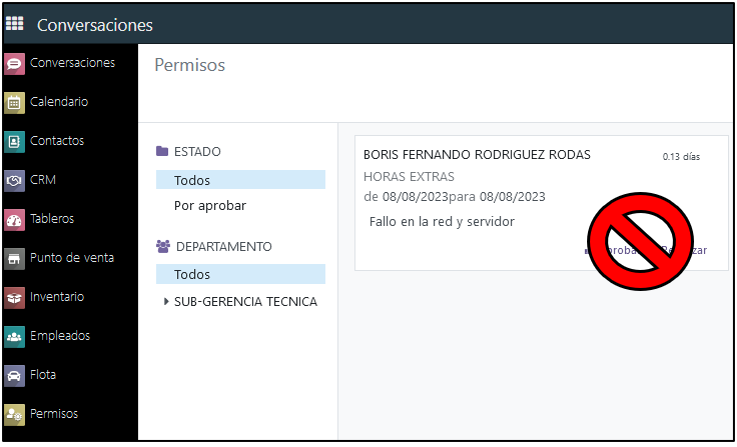Image resolution: width=737 pixels, height=447 pixels.
Task: Click the Punto de venta shop icon
Action: 14,259
